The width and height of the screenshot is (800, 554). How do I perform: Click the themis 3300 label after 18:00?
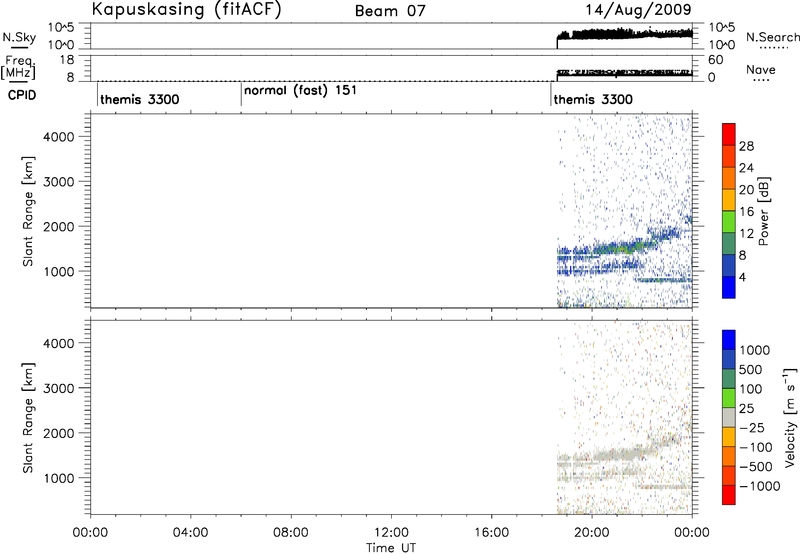(x=593, y=99)
